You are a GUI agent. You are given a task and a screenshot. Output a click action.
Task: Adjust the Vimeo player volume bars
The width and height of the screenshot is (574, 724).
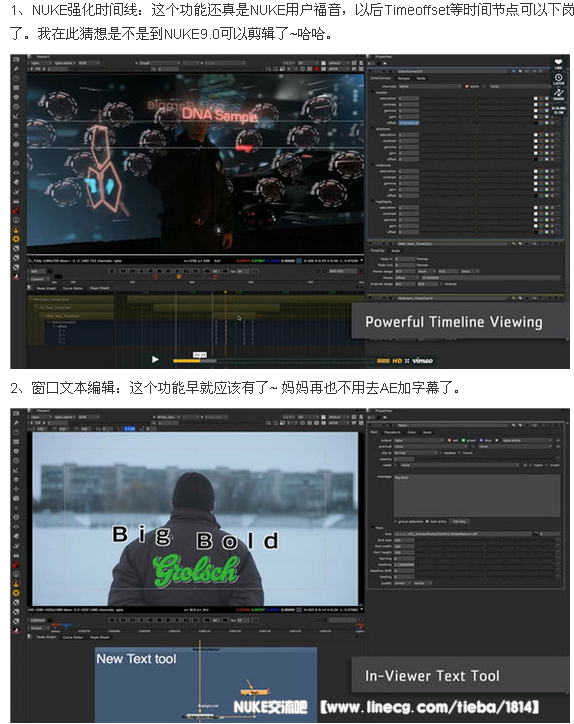[x=383, y=361]
